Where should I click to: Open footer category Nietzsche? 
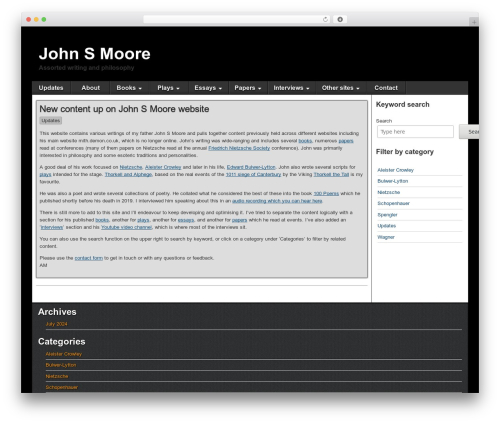tap(57, 376)
